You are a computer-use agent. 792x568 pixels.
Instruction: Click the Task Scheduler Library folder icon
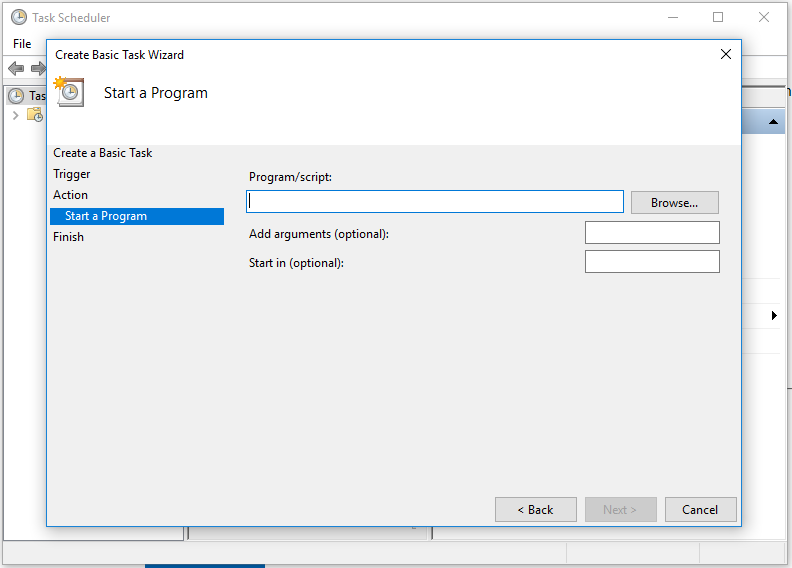pos(35,115)
